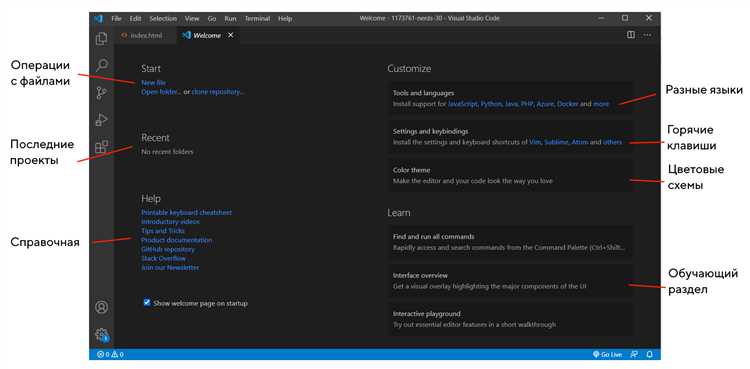Click the No recent folders text
The image size is (750, 369).
click(x=167, y=152)
